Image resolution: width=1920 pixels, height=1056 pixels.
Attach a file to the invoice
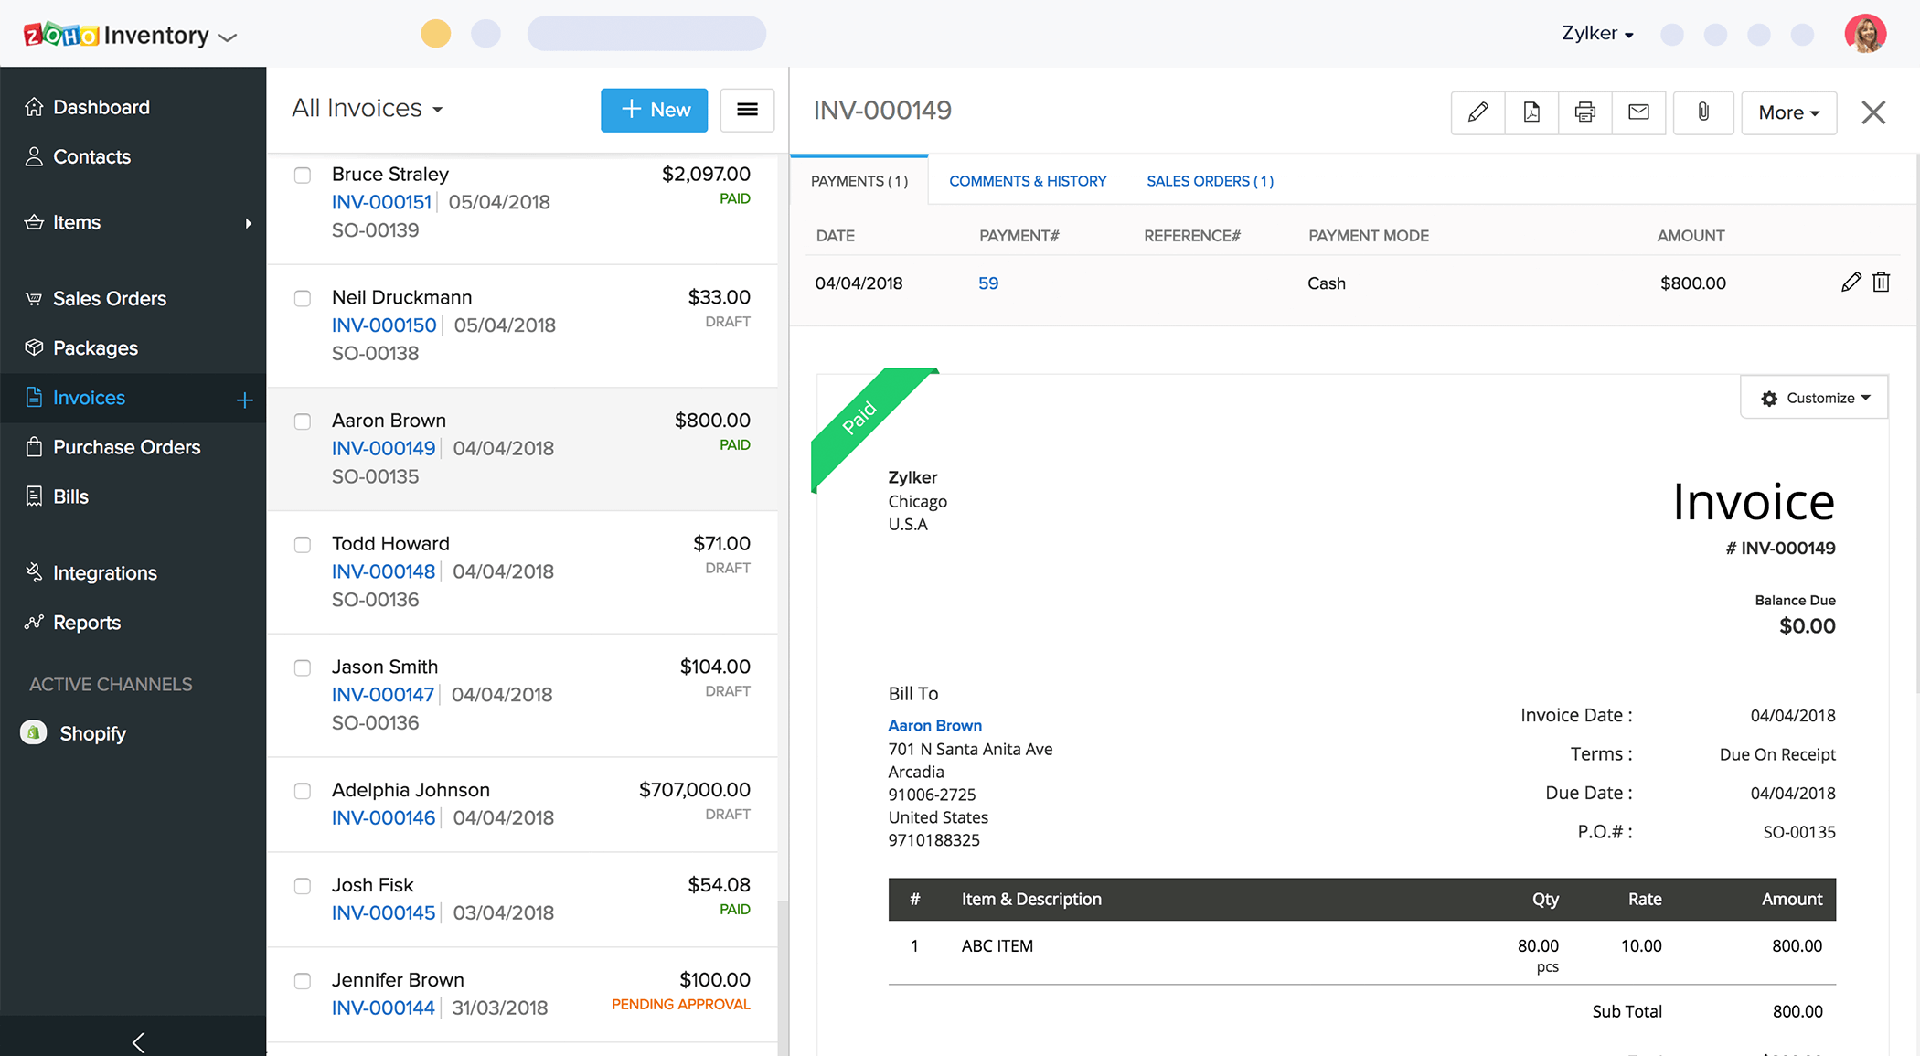(1702, 112)
